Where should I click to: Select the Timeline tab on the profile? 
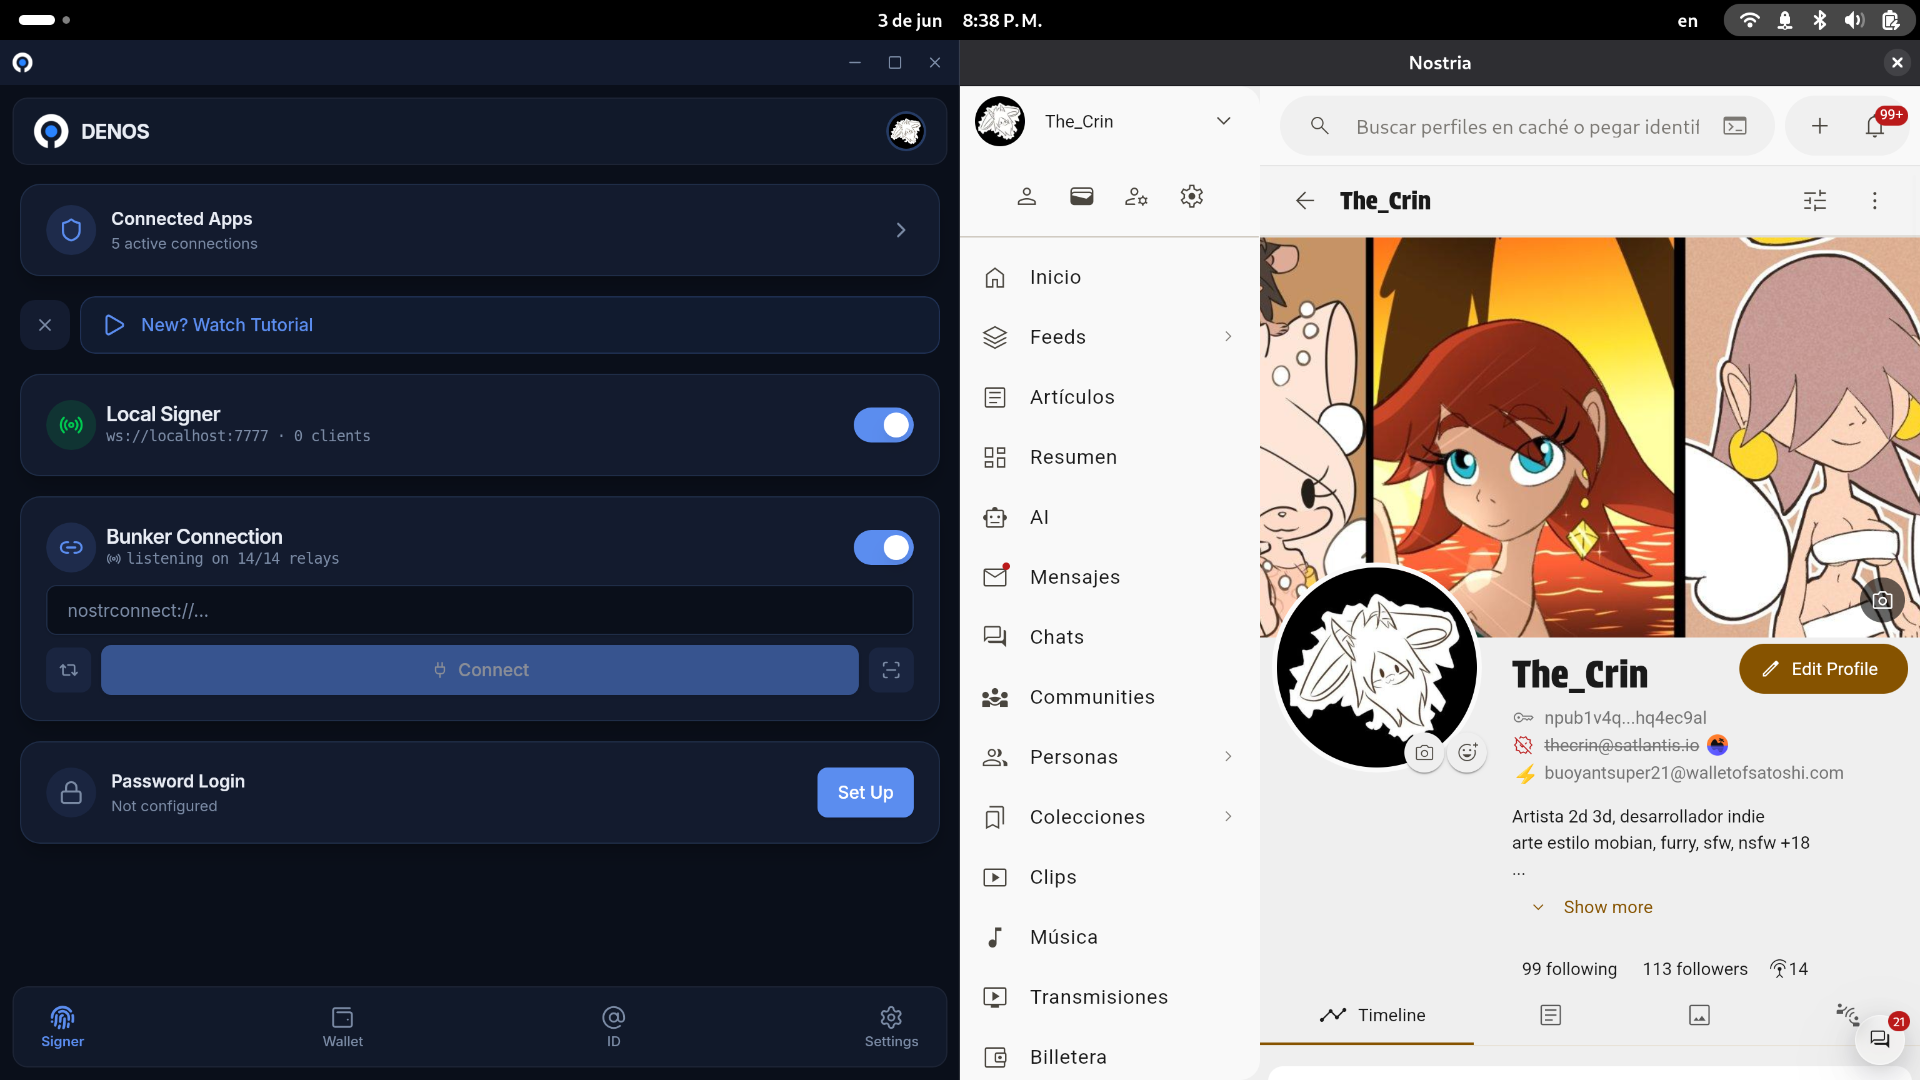coord(1372,1015)
